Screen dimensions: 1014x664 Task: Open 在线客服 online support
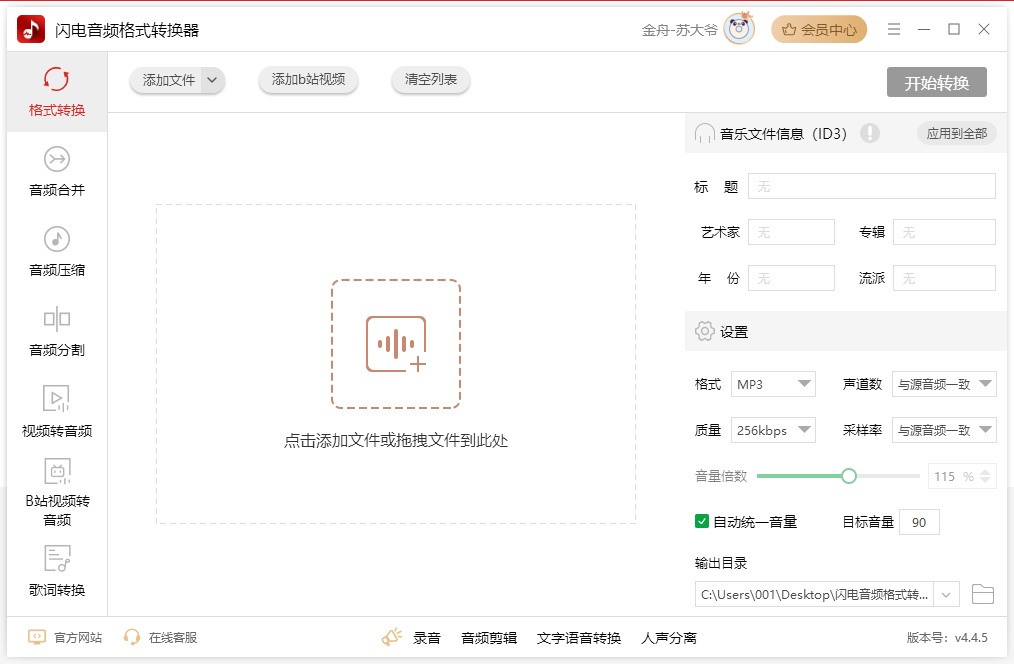[x=173, y=637]
